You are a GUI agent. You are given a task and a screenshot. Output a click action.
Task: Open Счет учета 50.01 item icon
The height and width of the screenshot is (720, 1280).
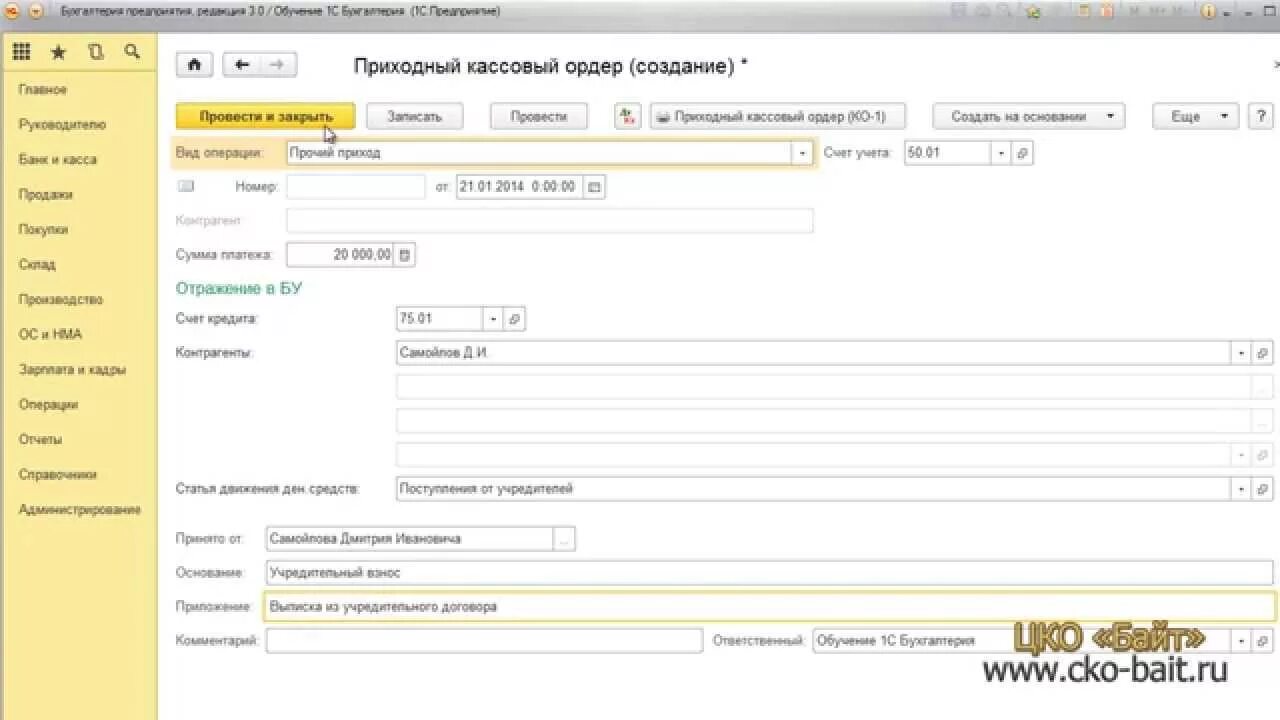pyautogui.click(x=1022, y=153)
